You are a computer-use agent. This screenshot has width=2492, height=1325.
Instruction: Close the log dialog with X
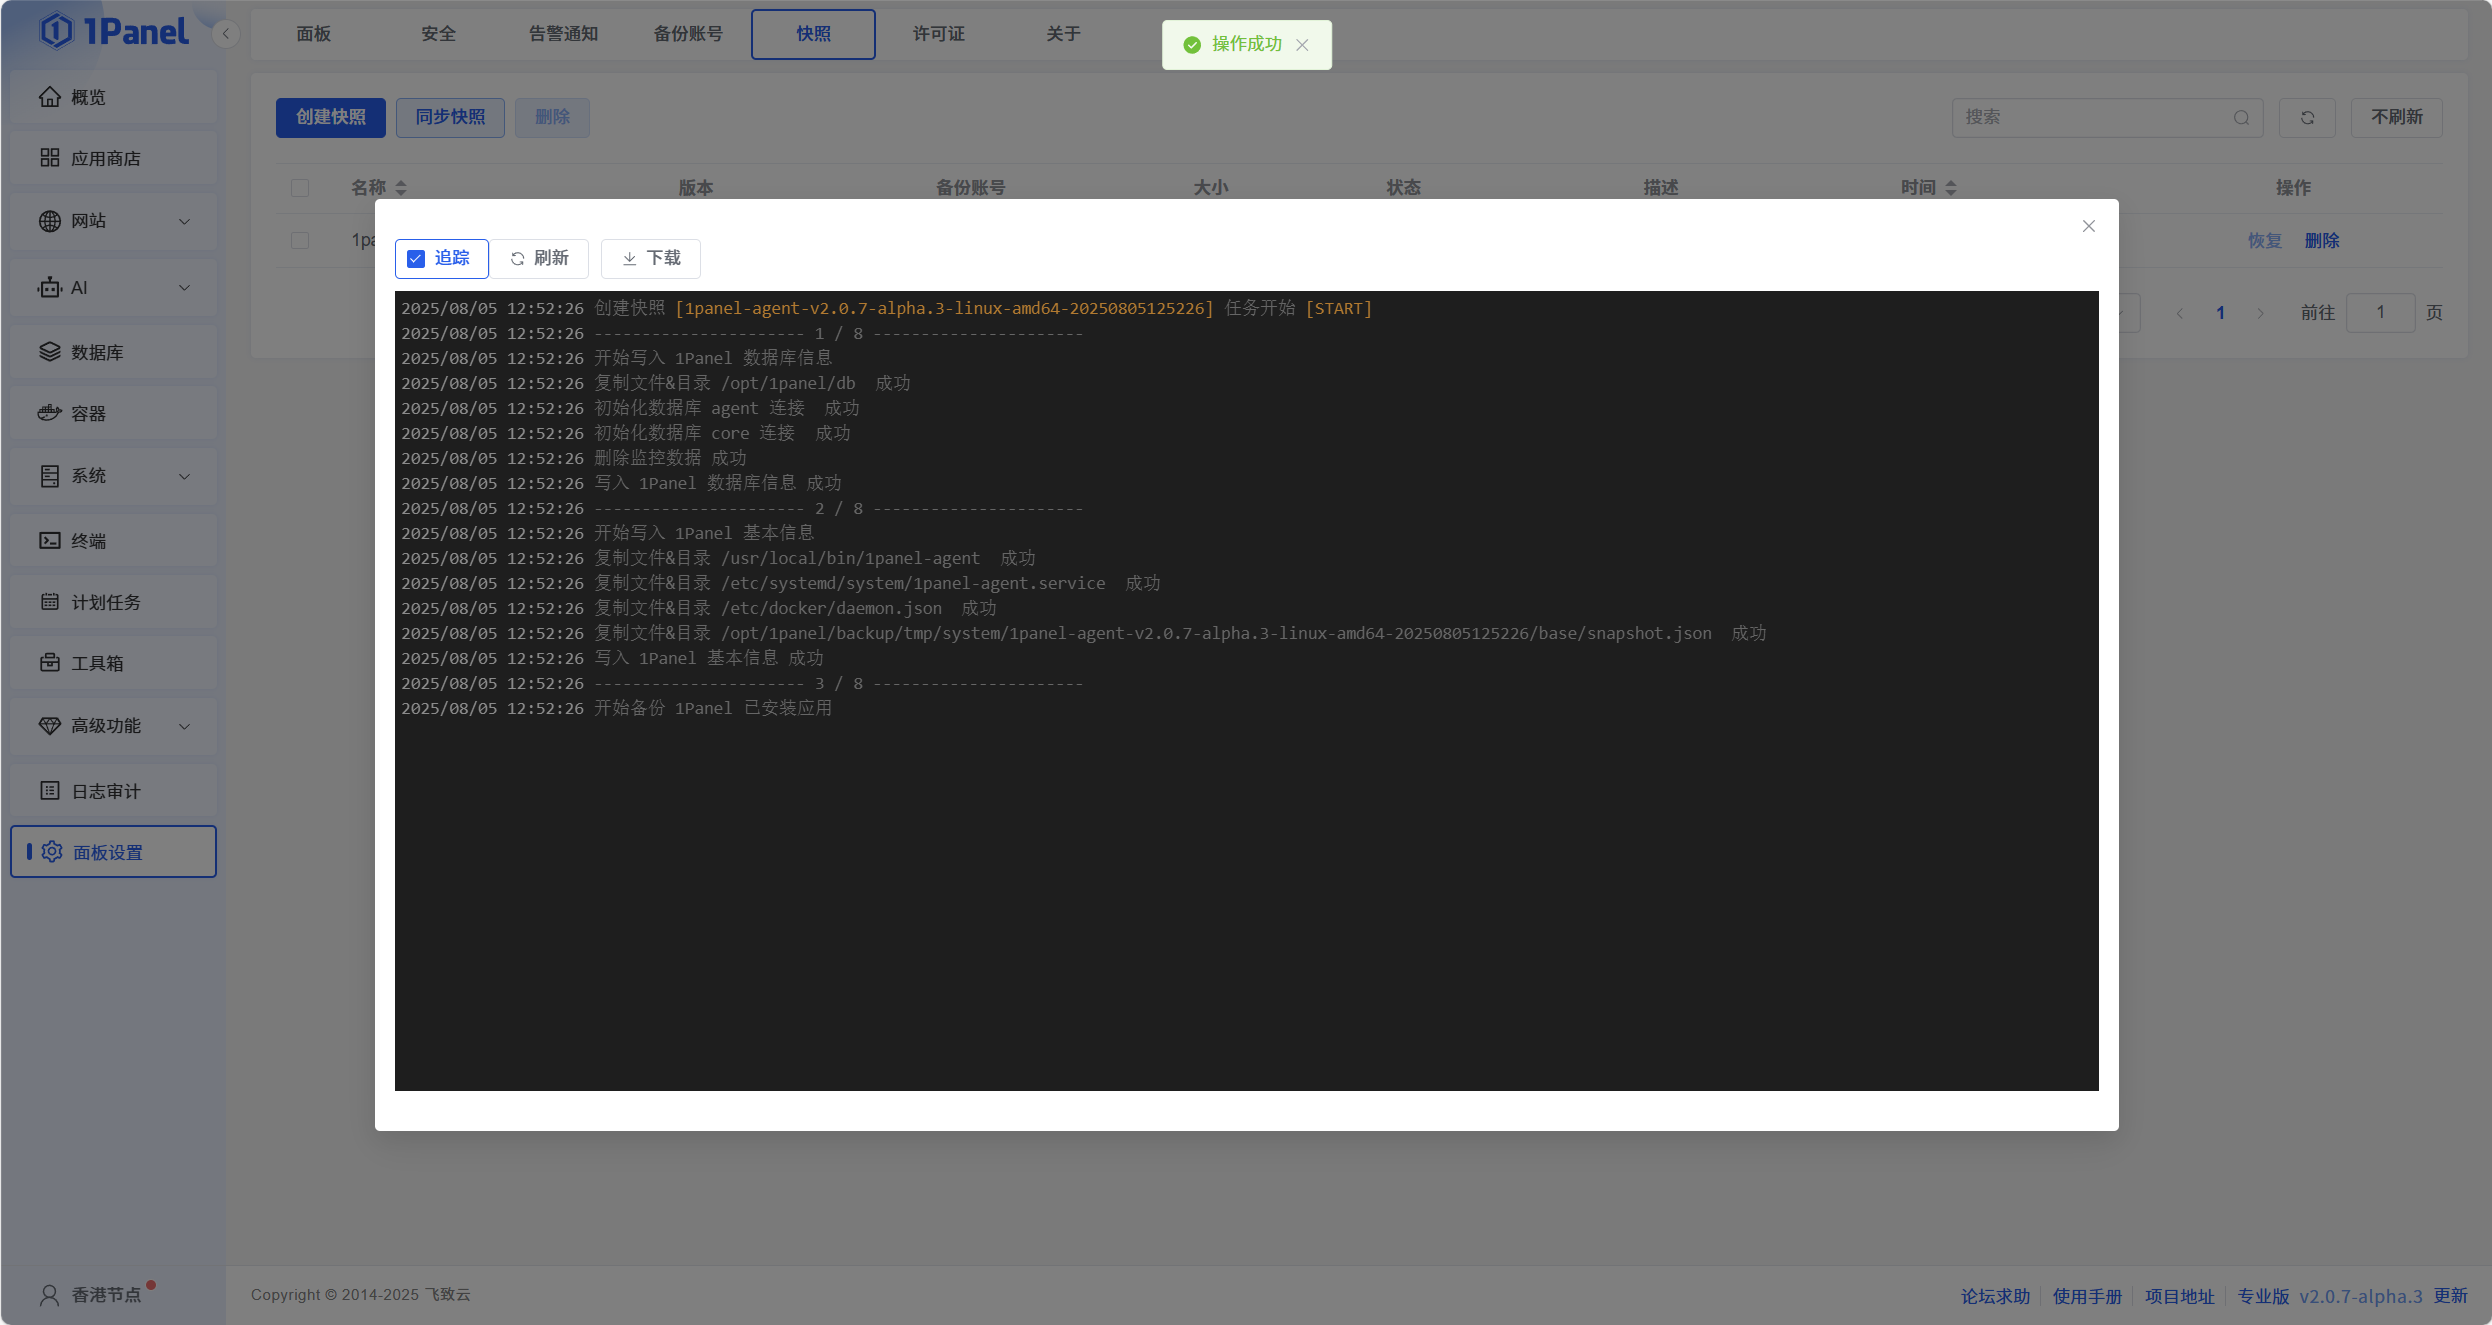coord(2089,226)
